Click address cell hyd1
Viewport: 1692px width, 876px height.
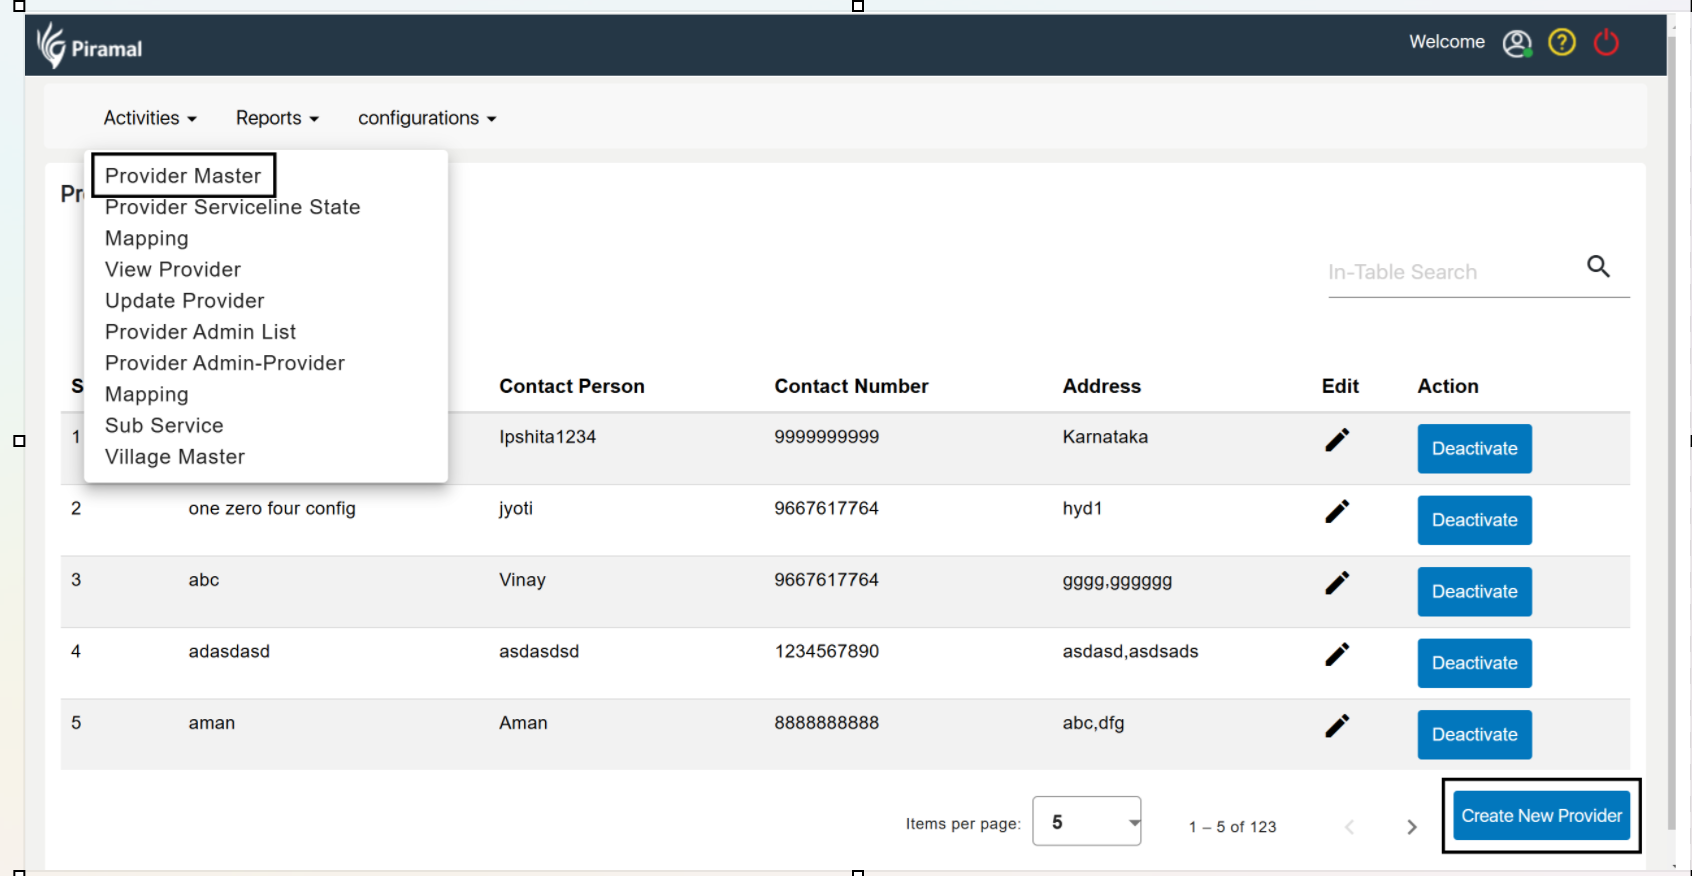point(1082,508)
